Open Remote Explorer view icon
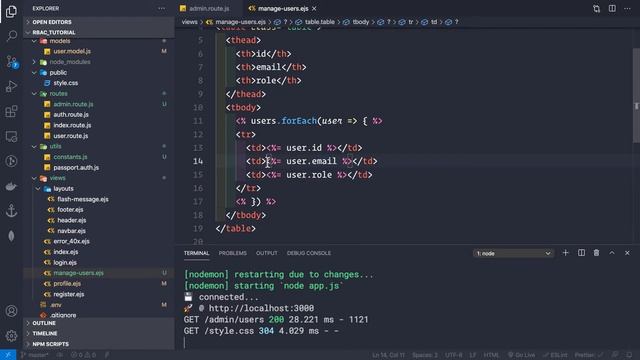 [x=11, y=136]
